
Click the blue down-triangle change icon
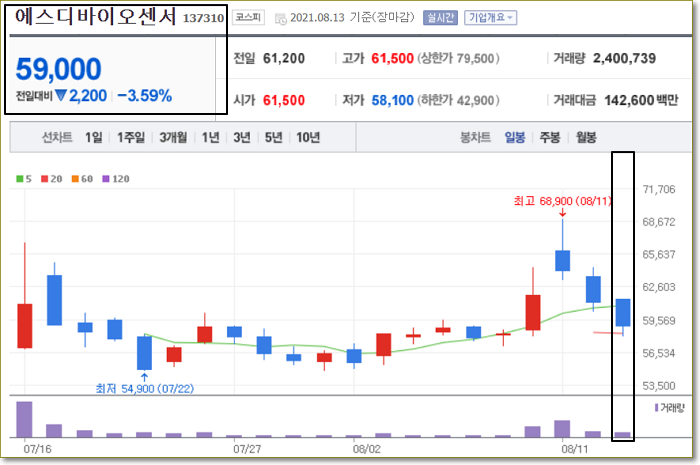pyautogui.click(x=61, y=95)
